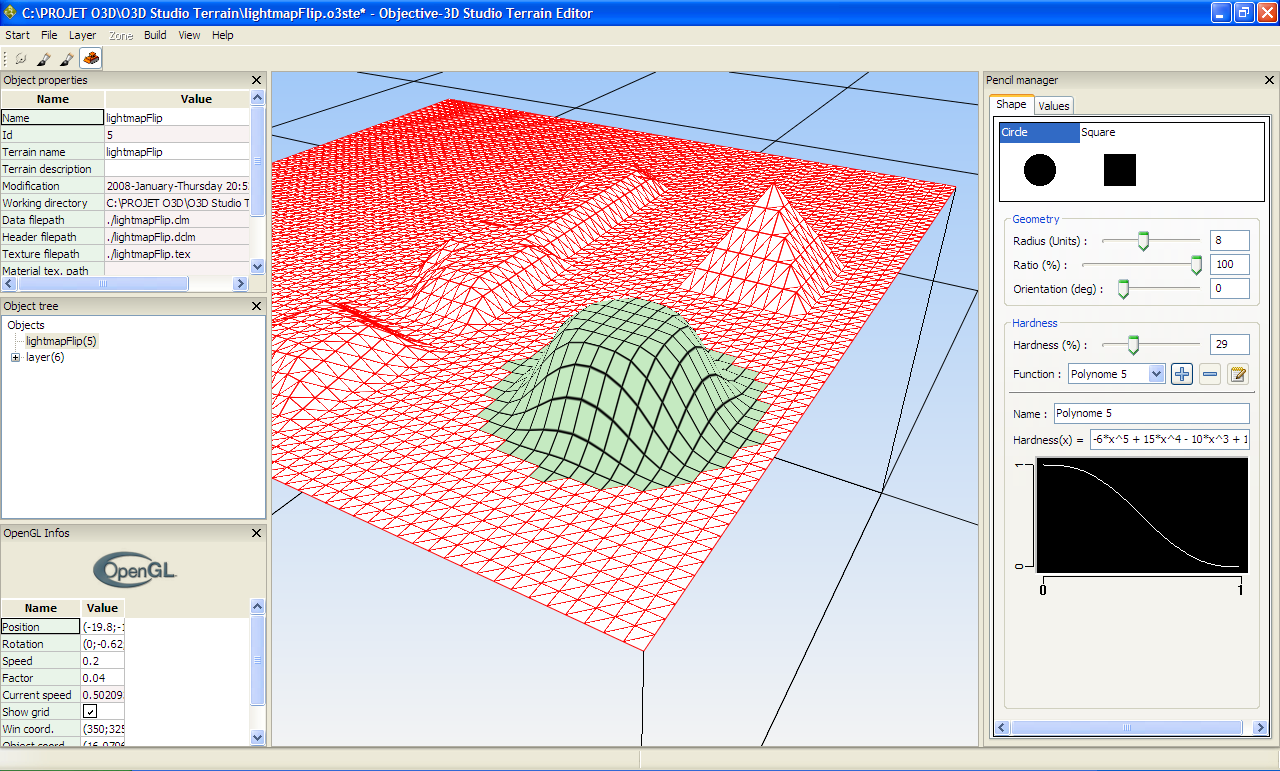This screenshot has width=1280, height=771.
Task: Close the Object properties panel
Action: tap(256, 80)
